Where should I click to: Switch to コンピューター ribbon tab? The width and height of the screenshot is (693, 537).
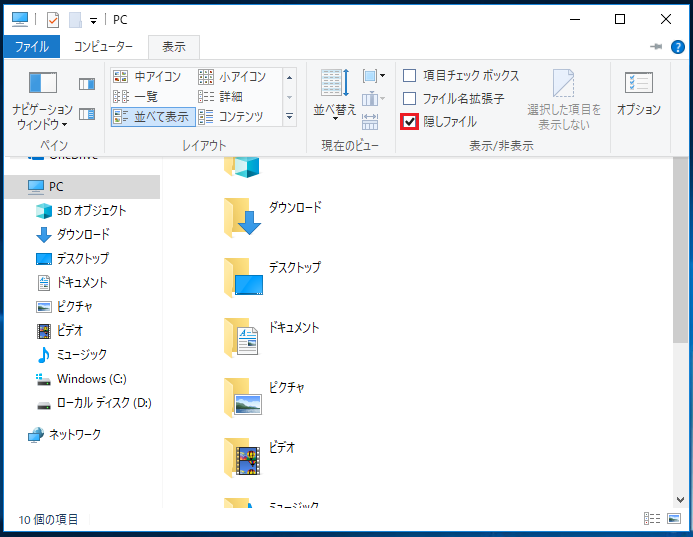pos(103,47)
